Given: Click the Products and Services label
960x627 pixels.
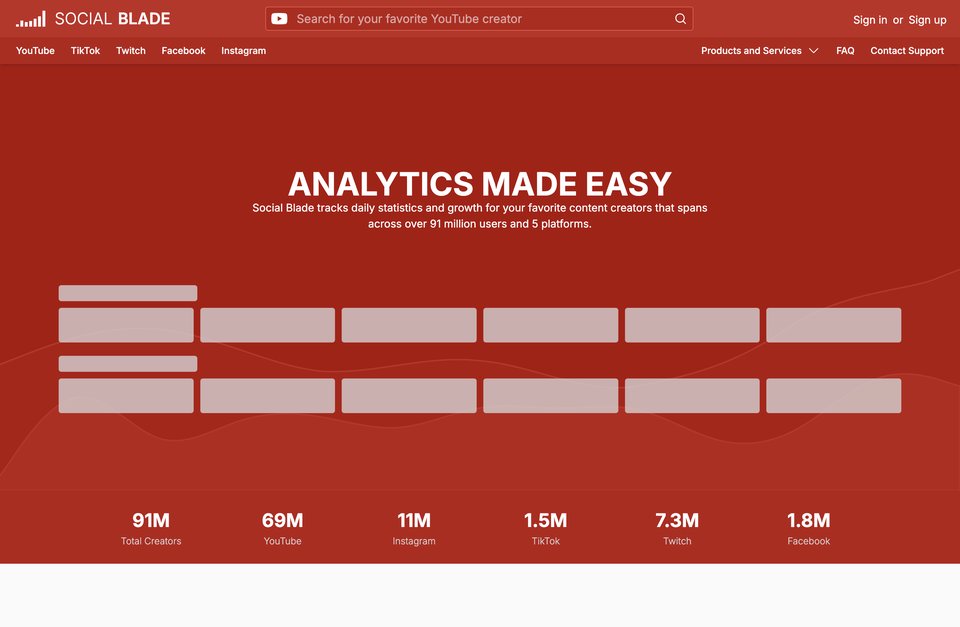Looking at the screenshot, I should coord(751,51).
